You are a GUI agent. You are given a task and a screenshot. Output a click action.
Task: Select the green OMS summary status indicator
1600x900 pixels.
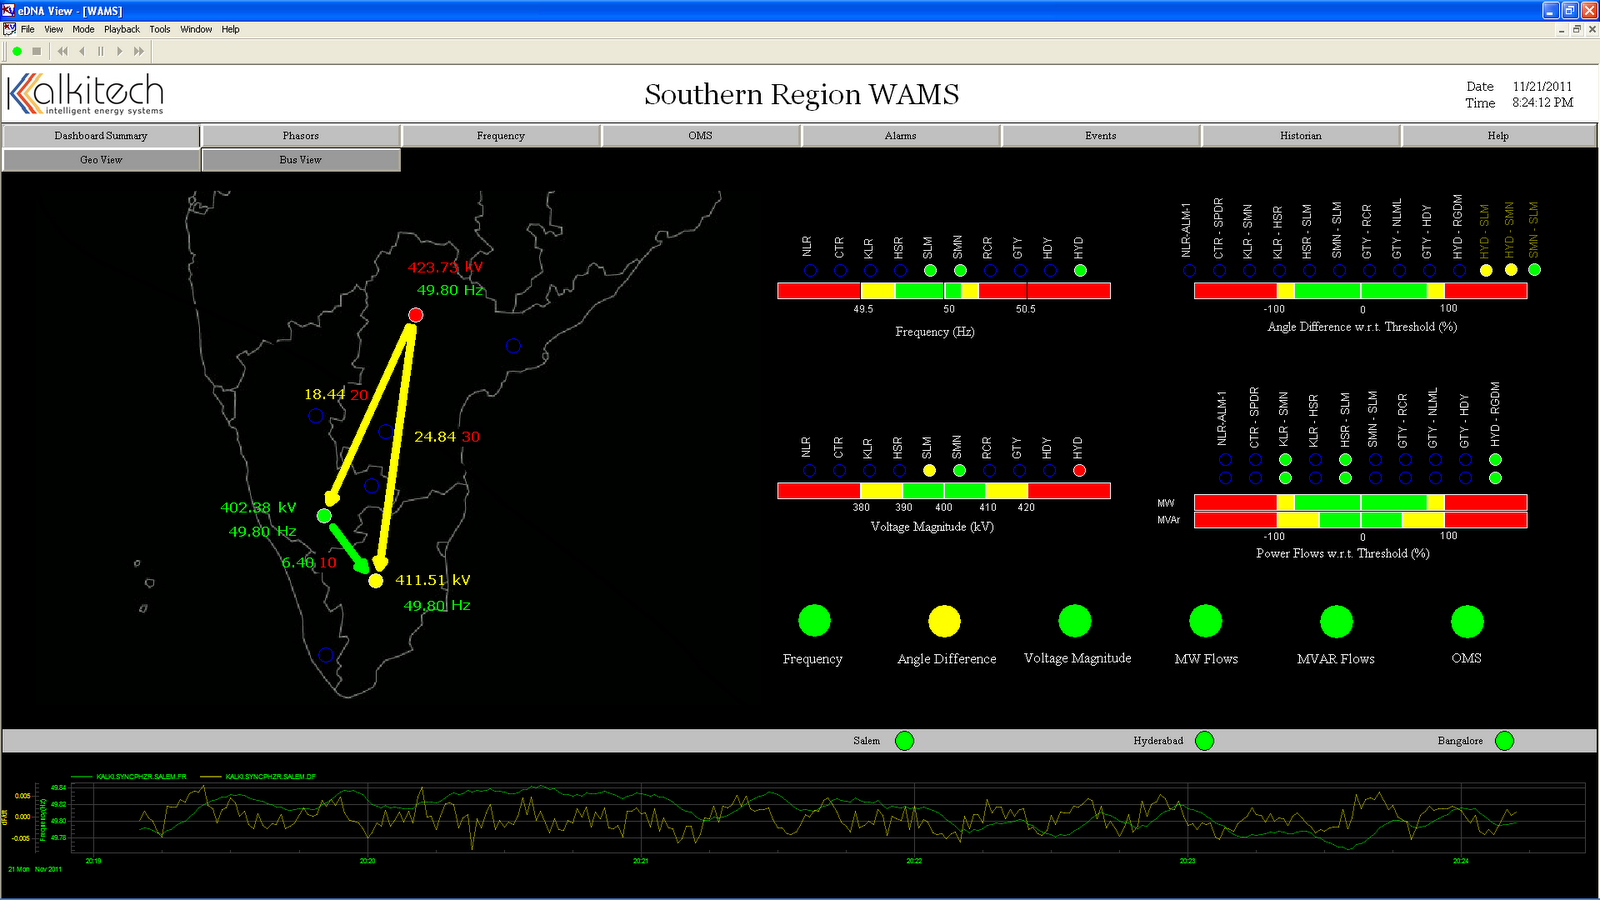coord(1466,620)
